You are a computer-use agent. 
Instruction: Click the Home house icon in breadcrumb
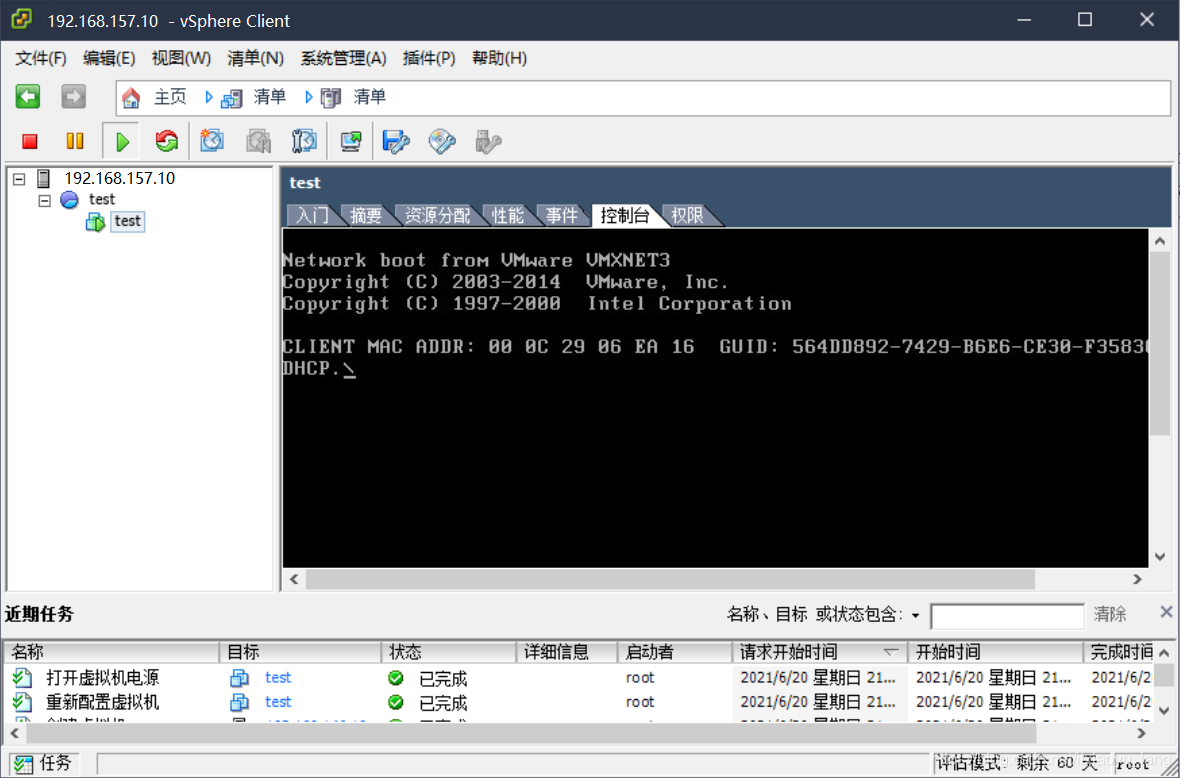pyautogui.click(x=131, y=97)
